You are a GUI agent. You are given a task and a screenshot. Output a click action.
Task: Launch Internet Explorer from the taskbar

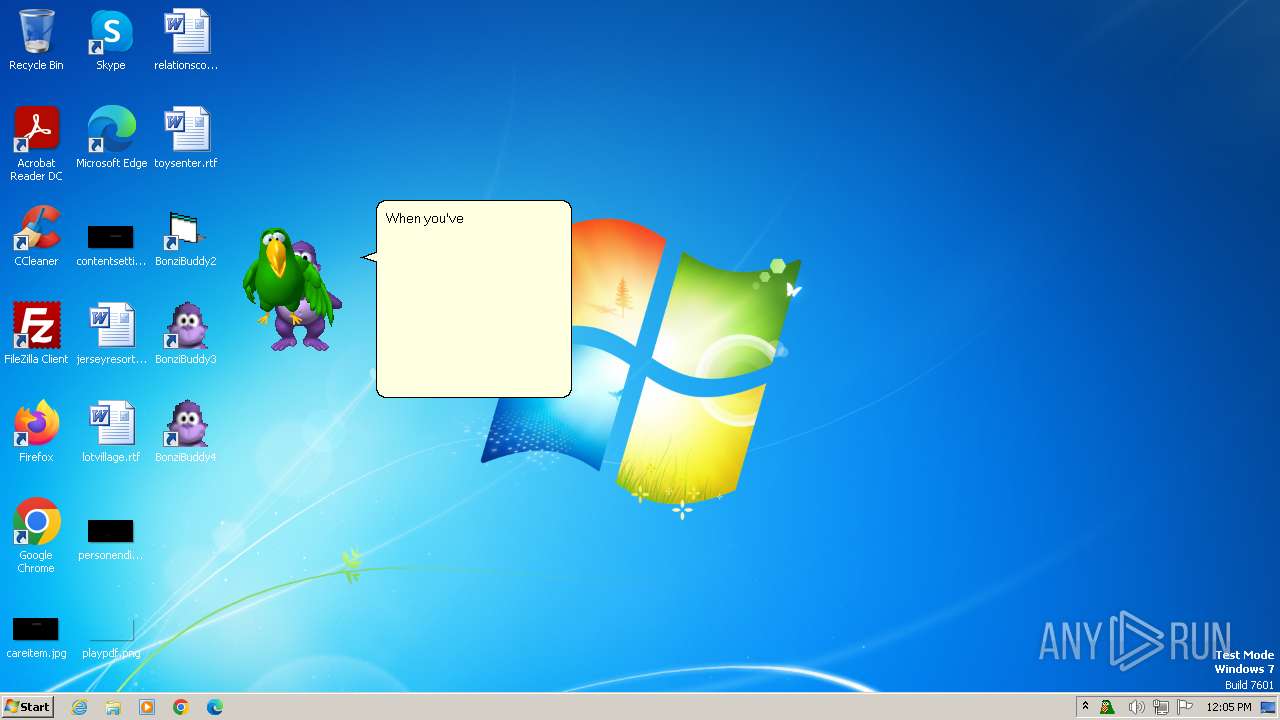tap(80, 707)
